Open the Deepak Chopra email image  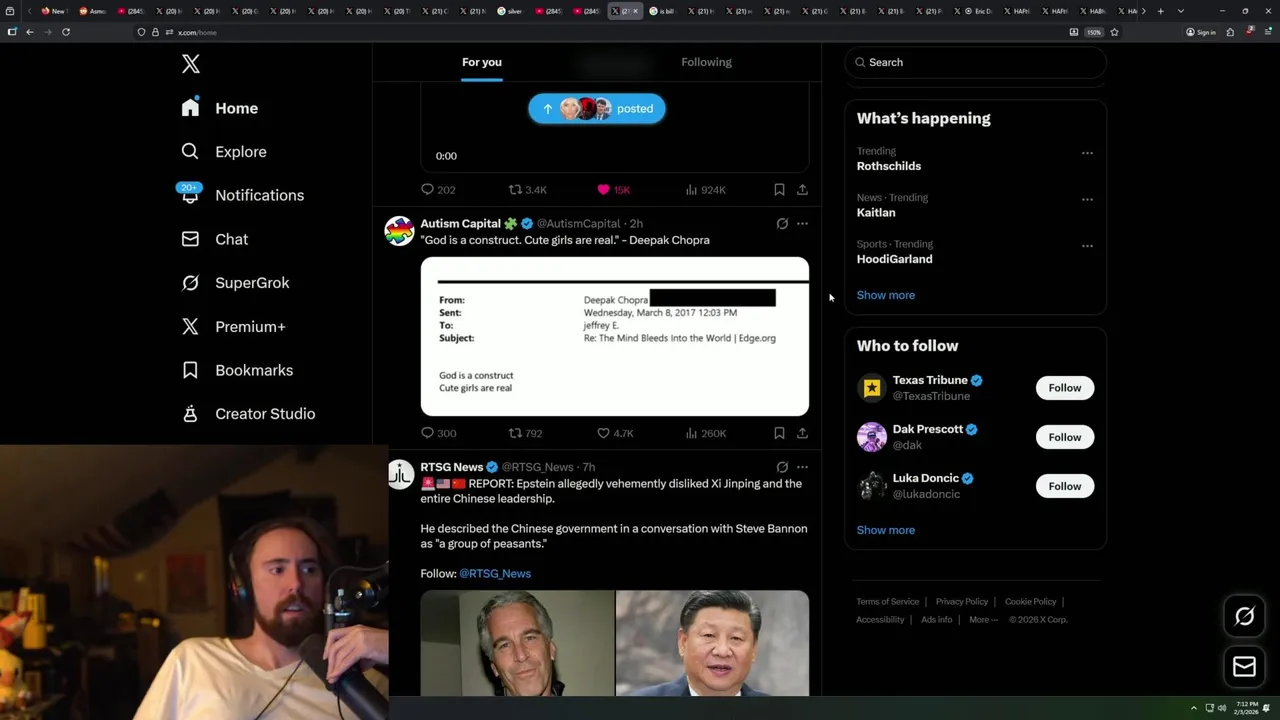(x=615, y=336)
